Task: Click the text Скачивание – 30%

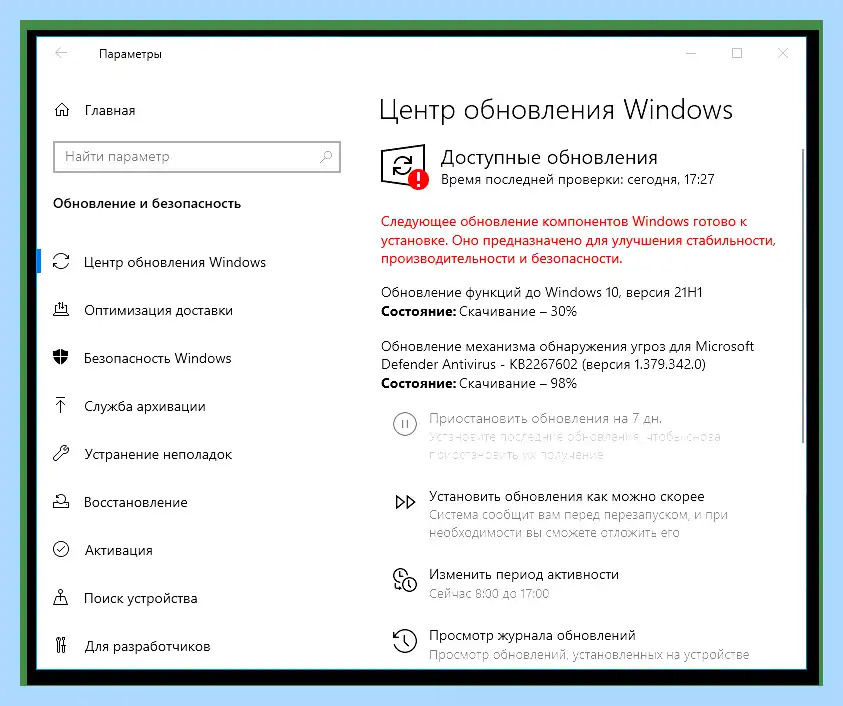Action: coord(517,311)
